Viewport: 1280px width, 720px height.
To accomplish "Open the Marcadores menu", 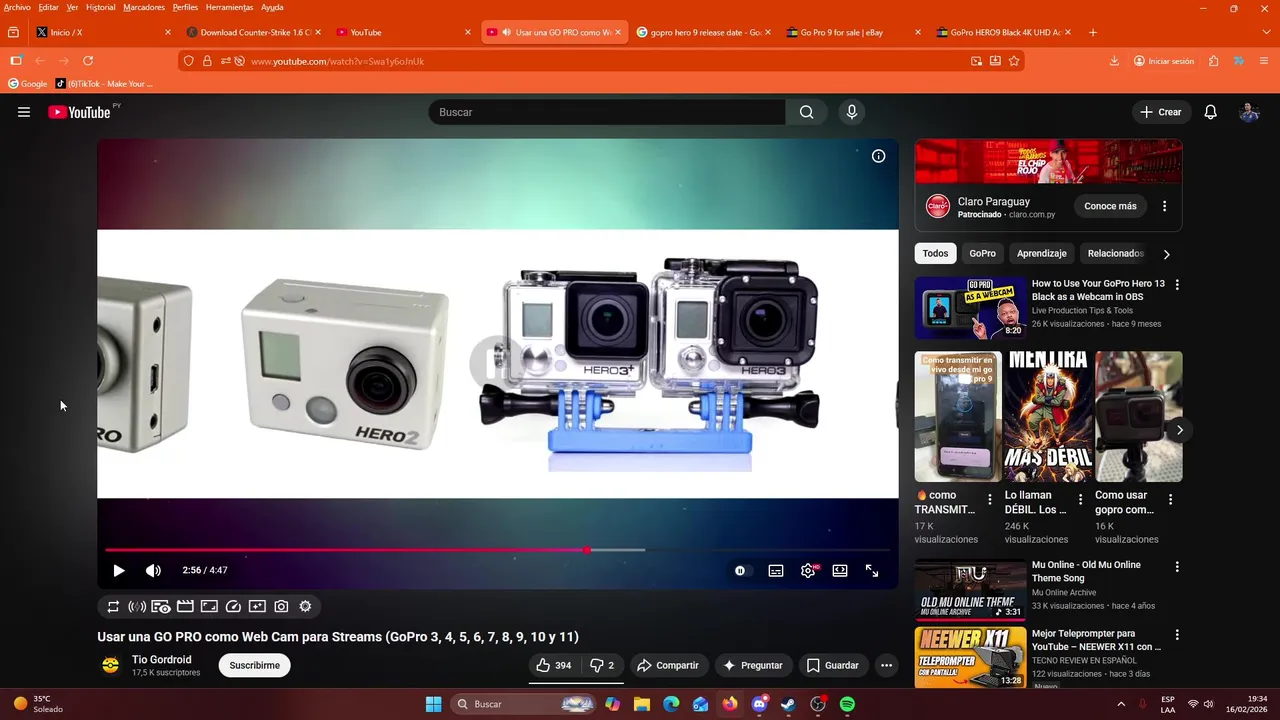I will pyautogui.click(x=143, y=7).
